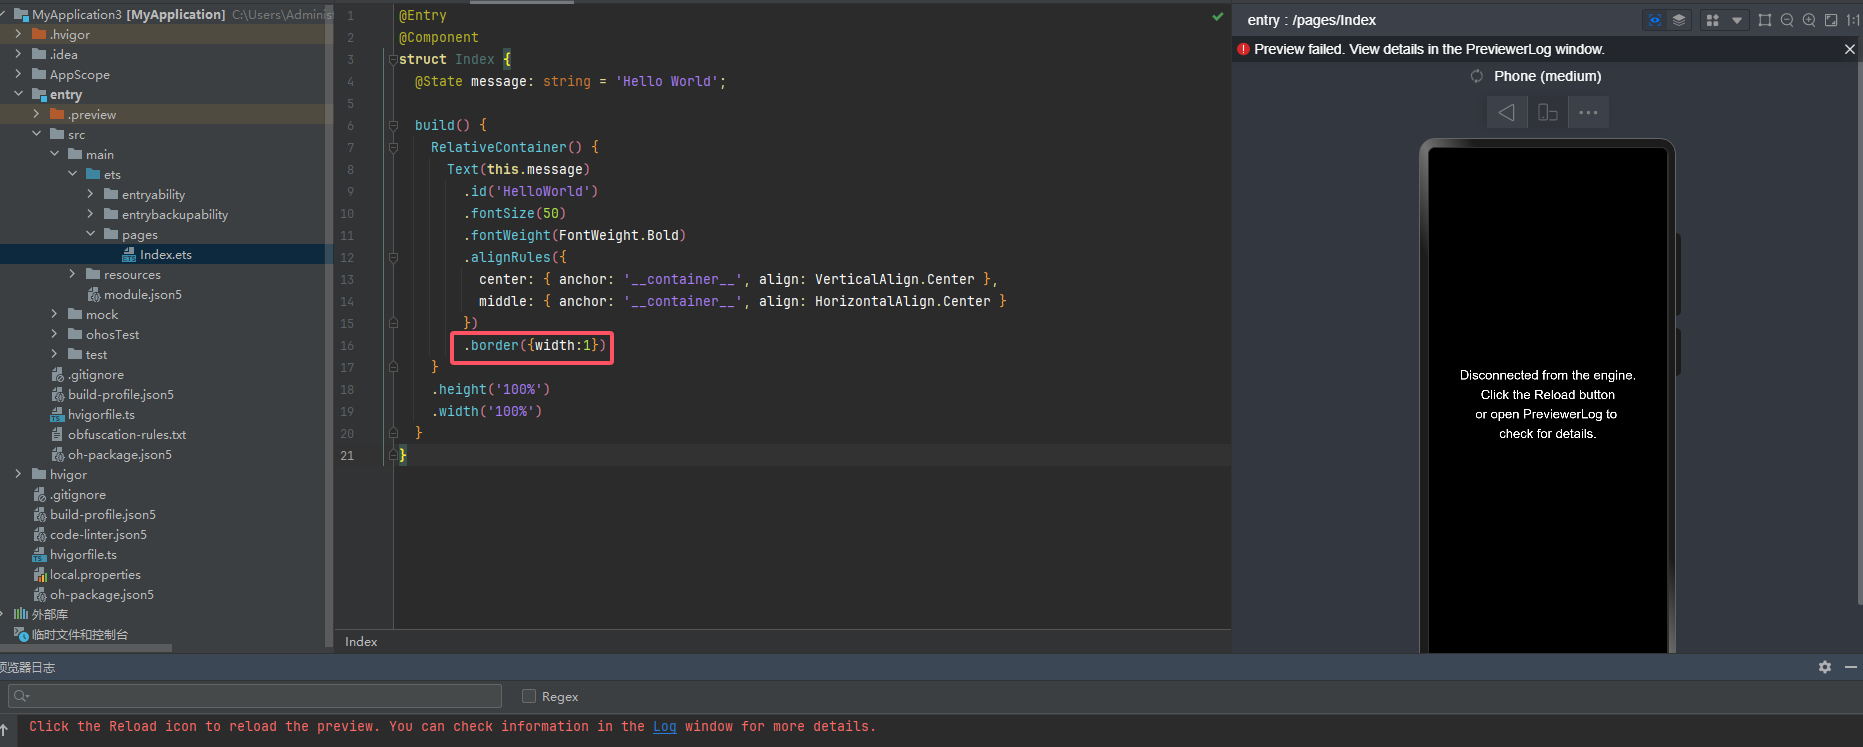Open entry's hvigorfile.ts

pos(101,415)
